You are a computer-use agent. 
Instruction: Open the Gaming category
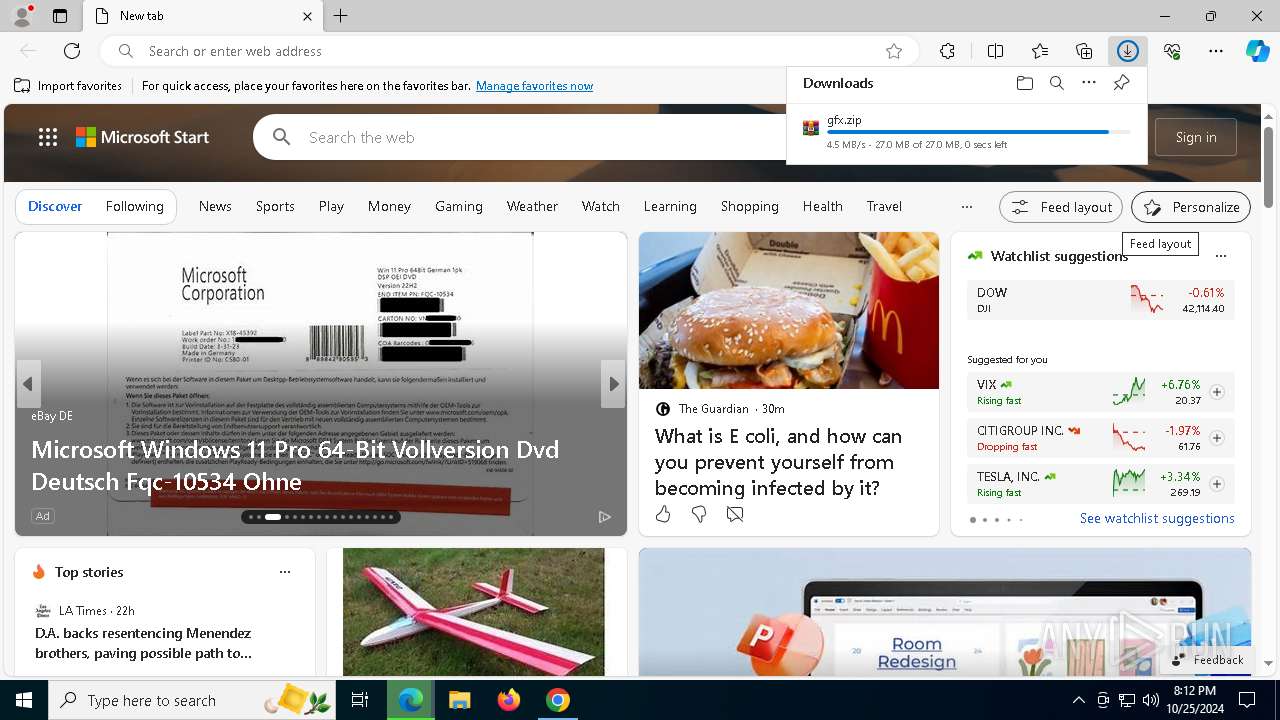(x=459, y=207)
